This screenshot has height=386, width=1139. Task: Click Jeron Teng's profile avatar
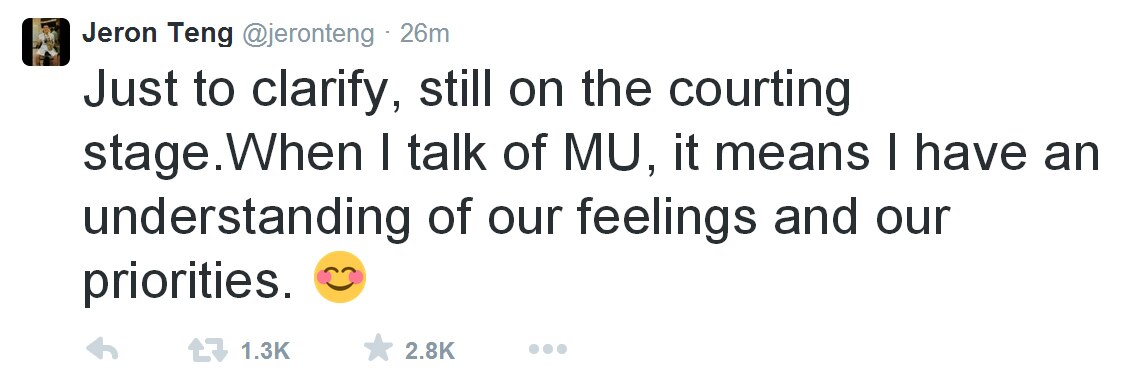46,42
